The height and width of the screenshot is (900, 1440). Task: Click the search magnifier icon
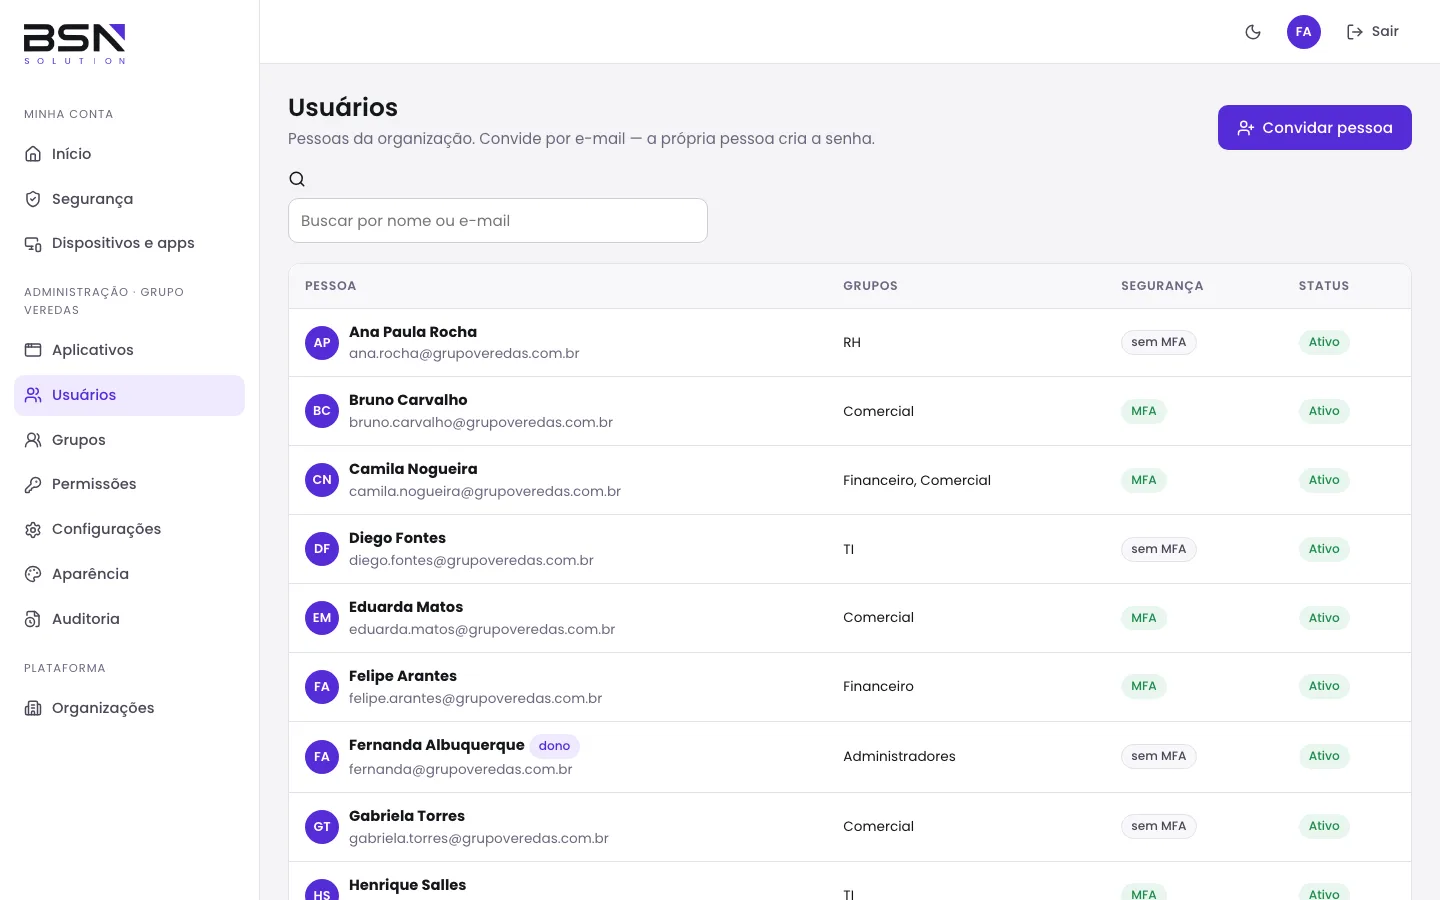click(x=297, y=179)
